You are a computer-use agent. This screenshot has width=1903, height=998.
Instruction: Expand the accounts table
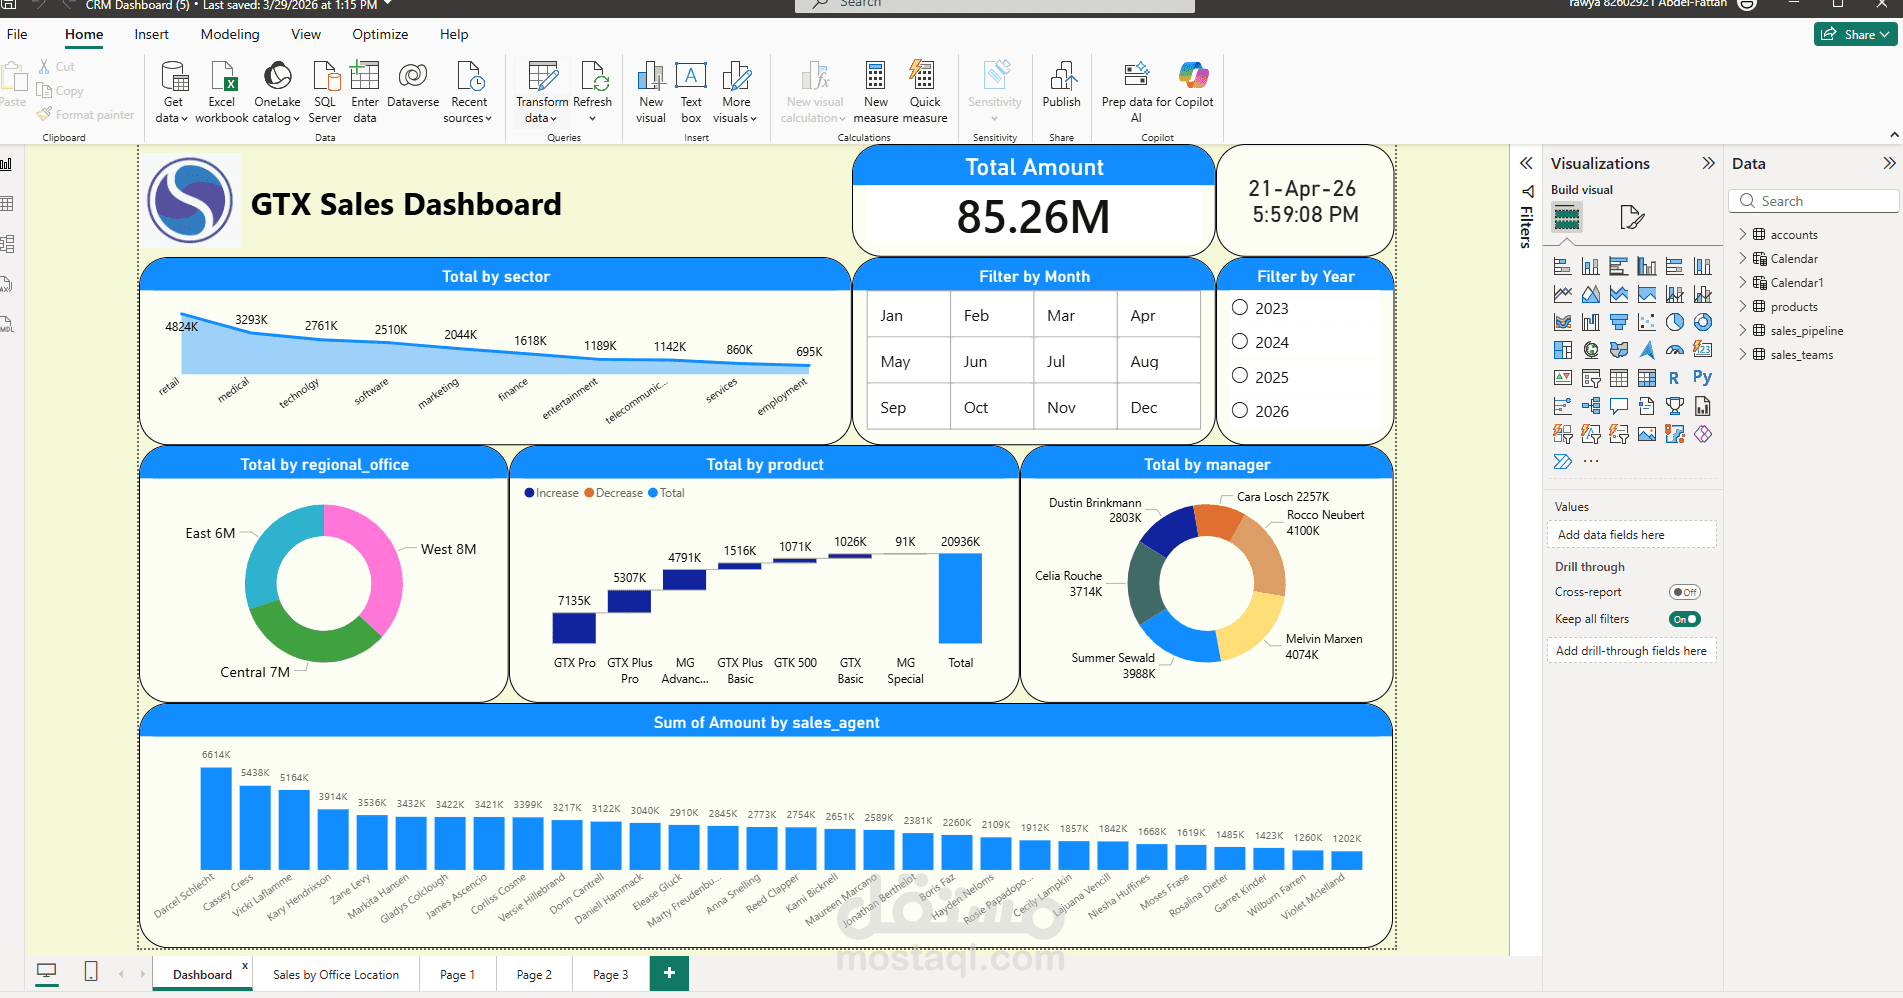pos(1742,234)
